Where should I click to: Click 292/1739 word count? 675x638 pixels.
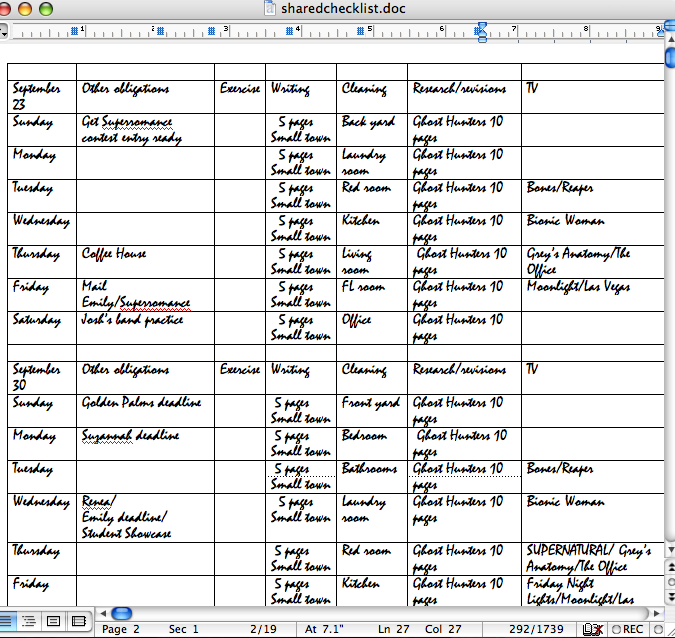click(536, 629)
